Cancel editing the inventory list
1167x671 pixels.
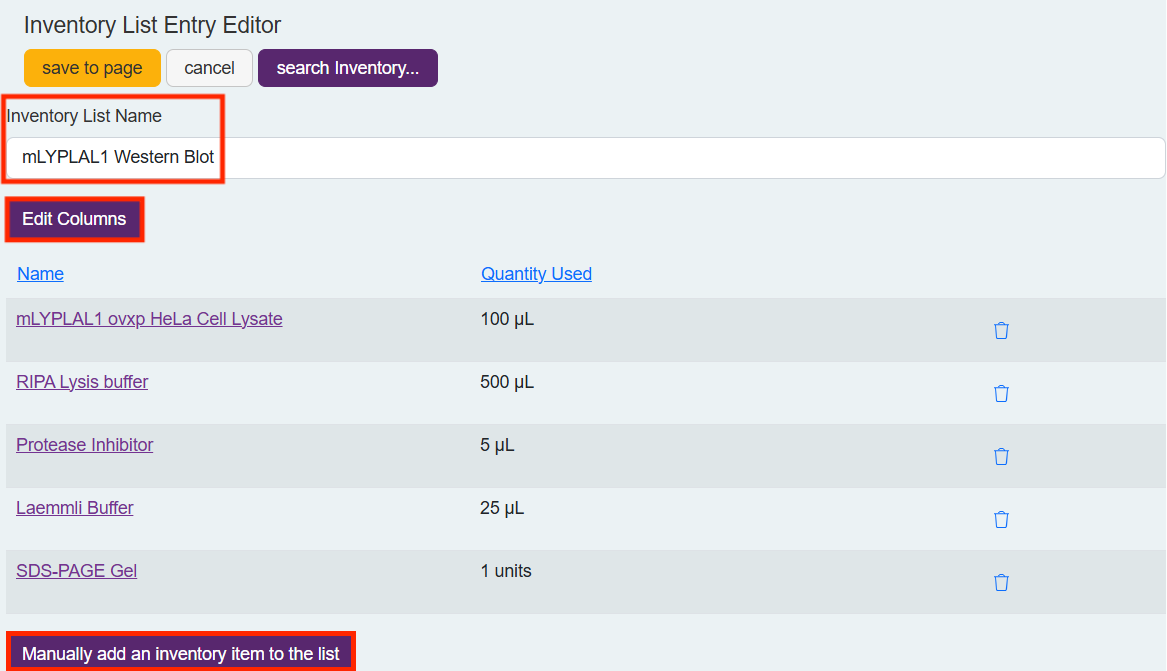(209, 68)
